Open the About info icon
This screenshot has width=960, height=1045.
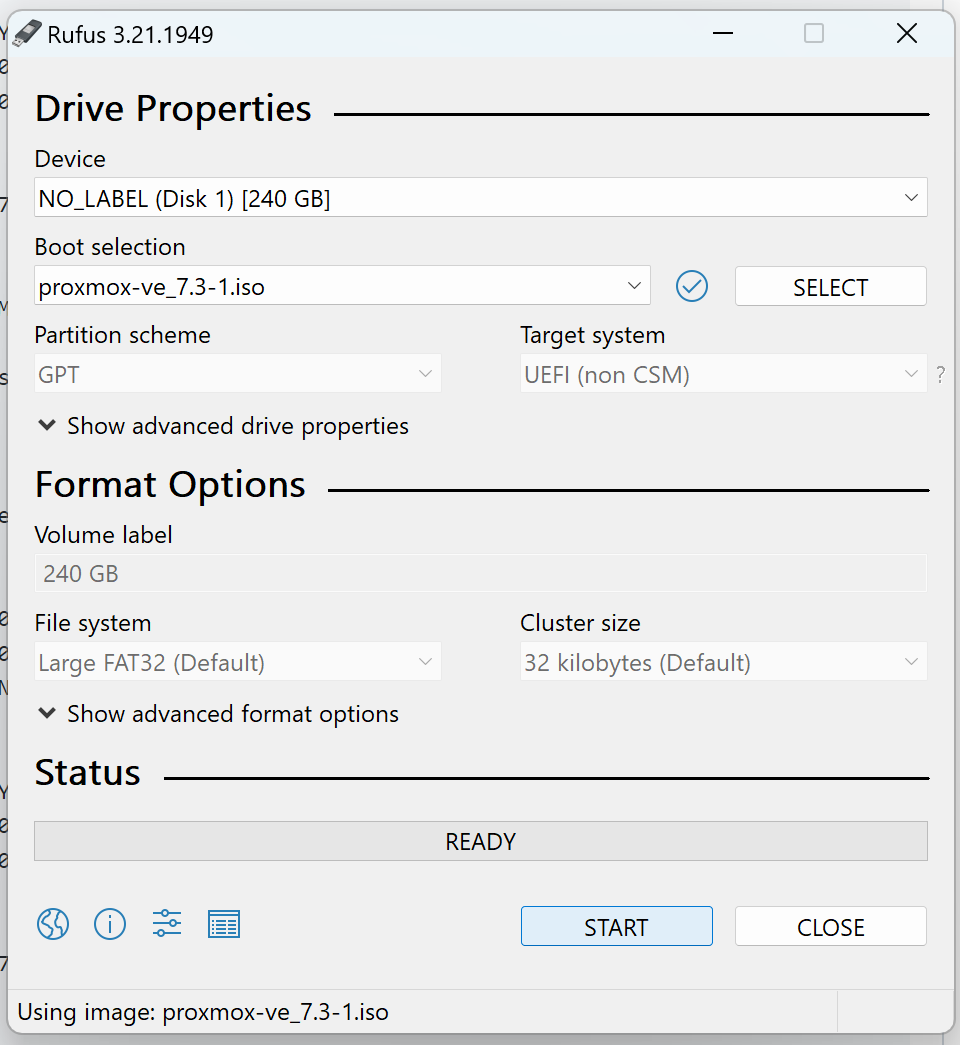(110, 924)
